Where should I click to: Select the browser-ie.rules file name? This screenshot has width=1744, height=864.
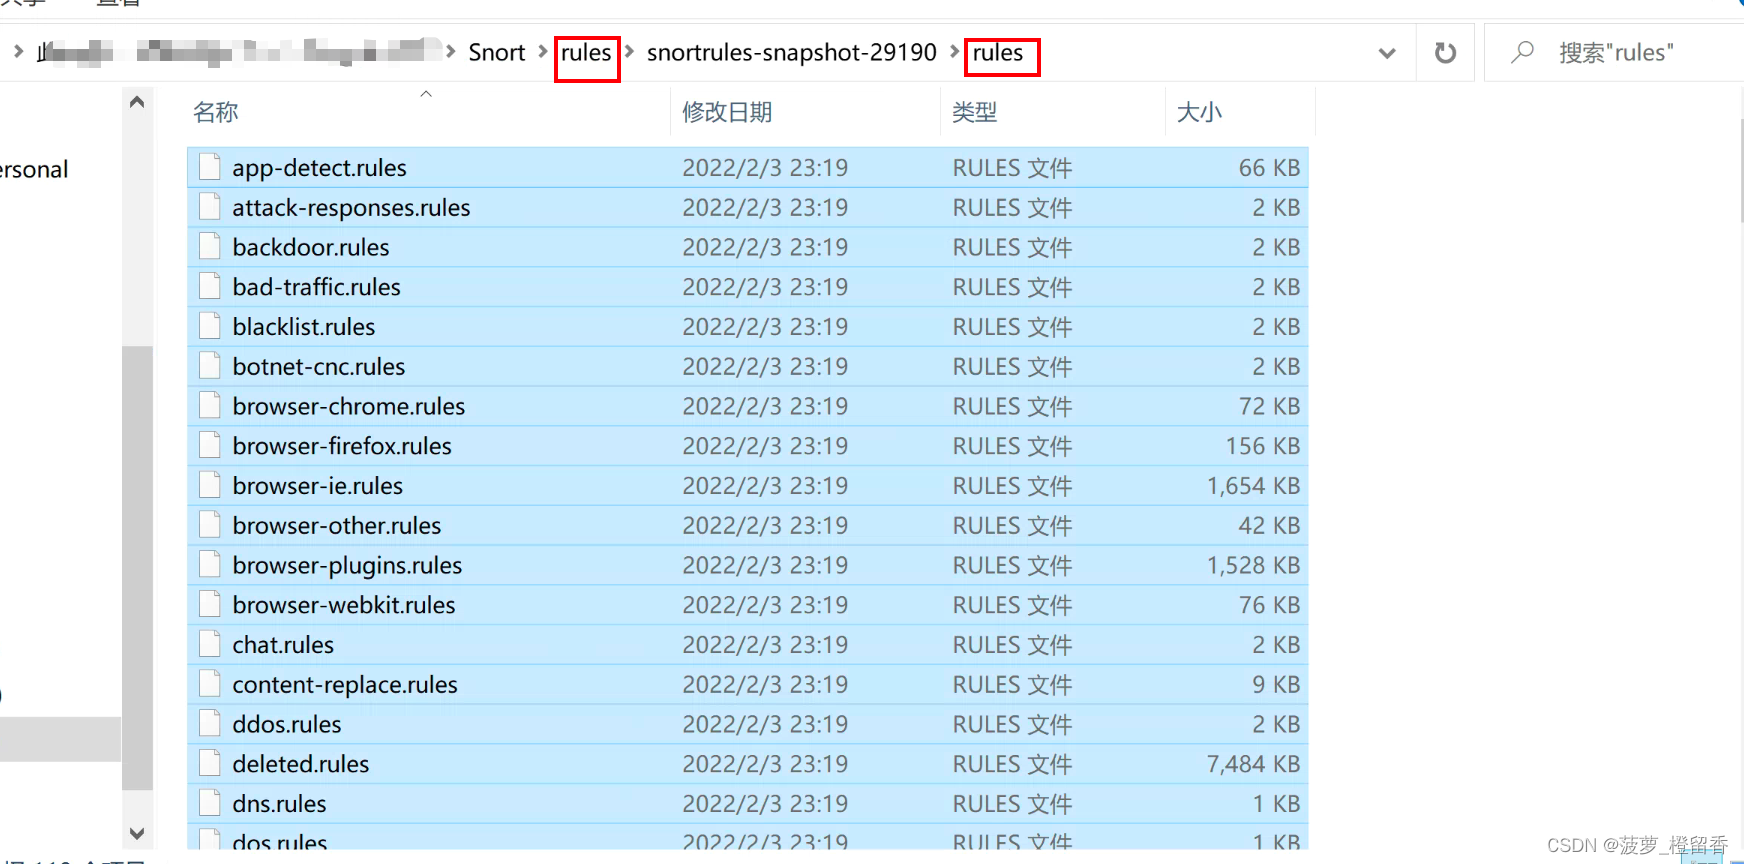pos(318,486)
